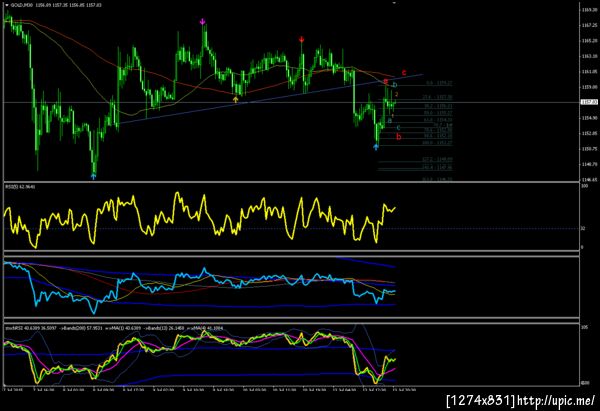Click the 0.0 Fibonacci level label
Image resolution: width=600 pixels, height=411 pixels.
[x=439, y=83]
